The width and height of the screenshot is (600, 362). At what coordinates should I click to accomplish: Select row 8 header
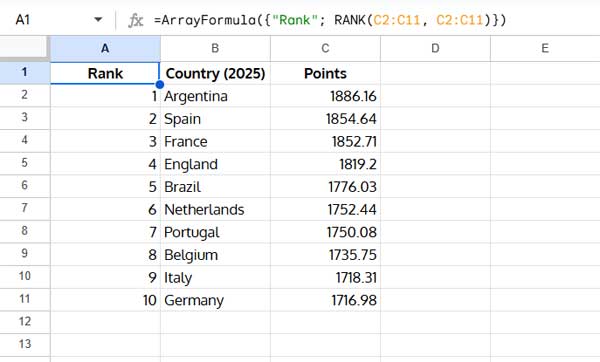pyautogui.click(x=25, y=231)
